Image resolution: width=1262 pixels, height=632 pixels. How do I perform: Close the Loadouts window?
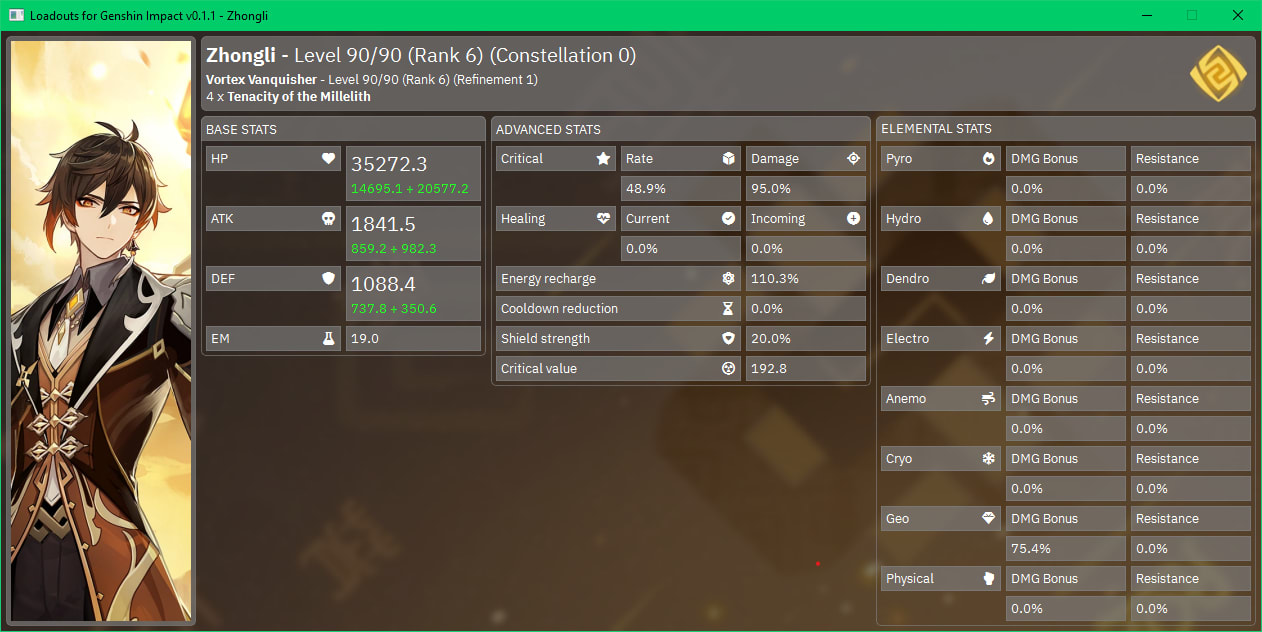point(1238,15)
